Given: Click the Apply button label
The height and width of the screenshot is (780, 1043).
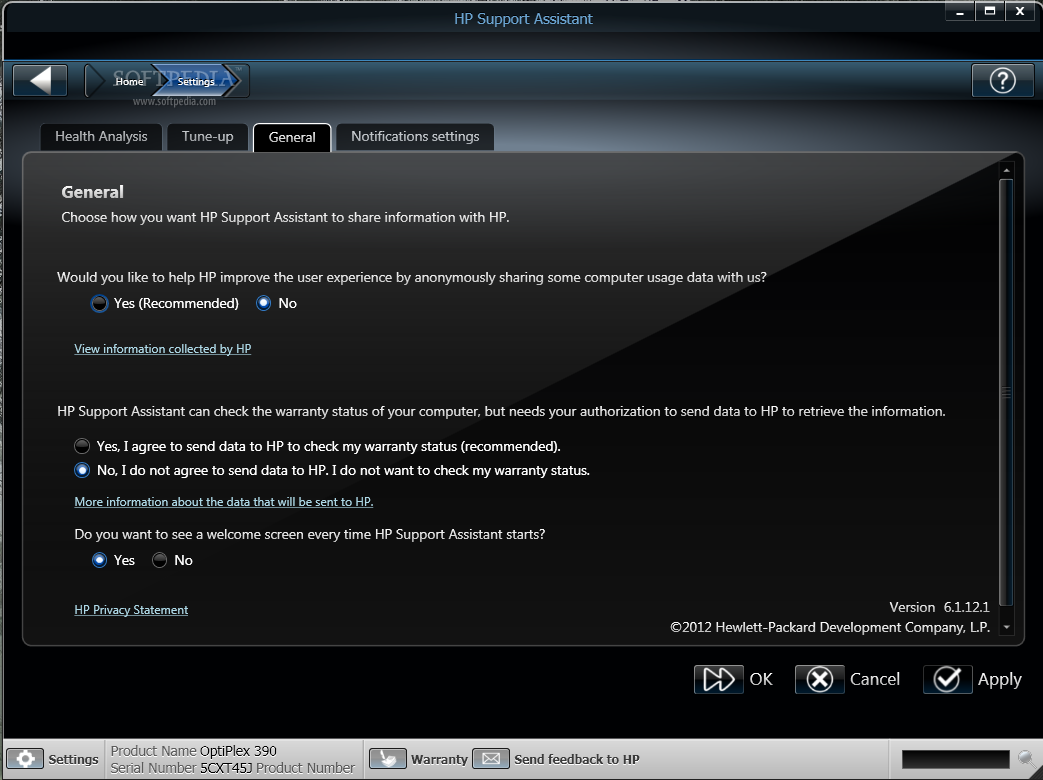Looking at the screenshot, I should (x=1000, y=680).
